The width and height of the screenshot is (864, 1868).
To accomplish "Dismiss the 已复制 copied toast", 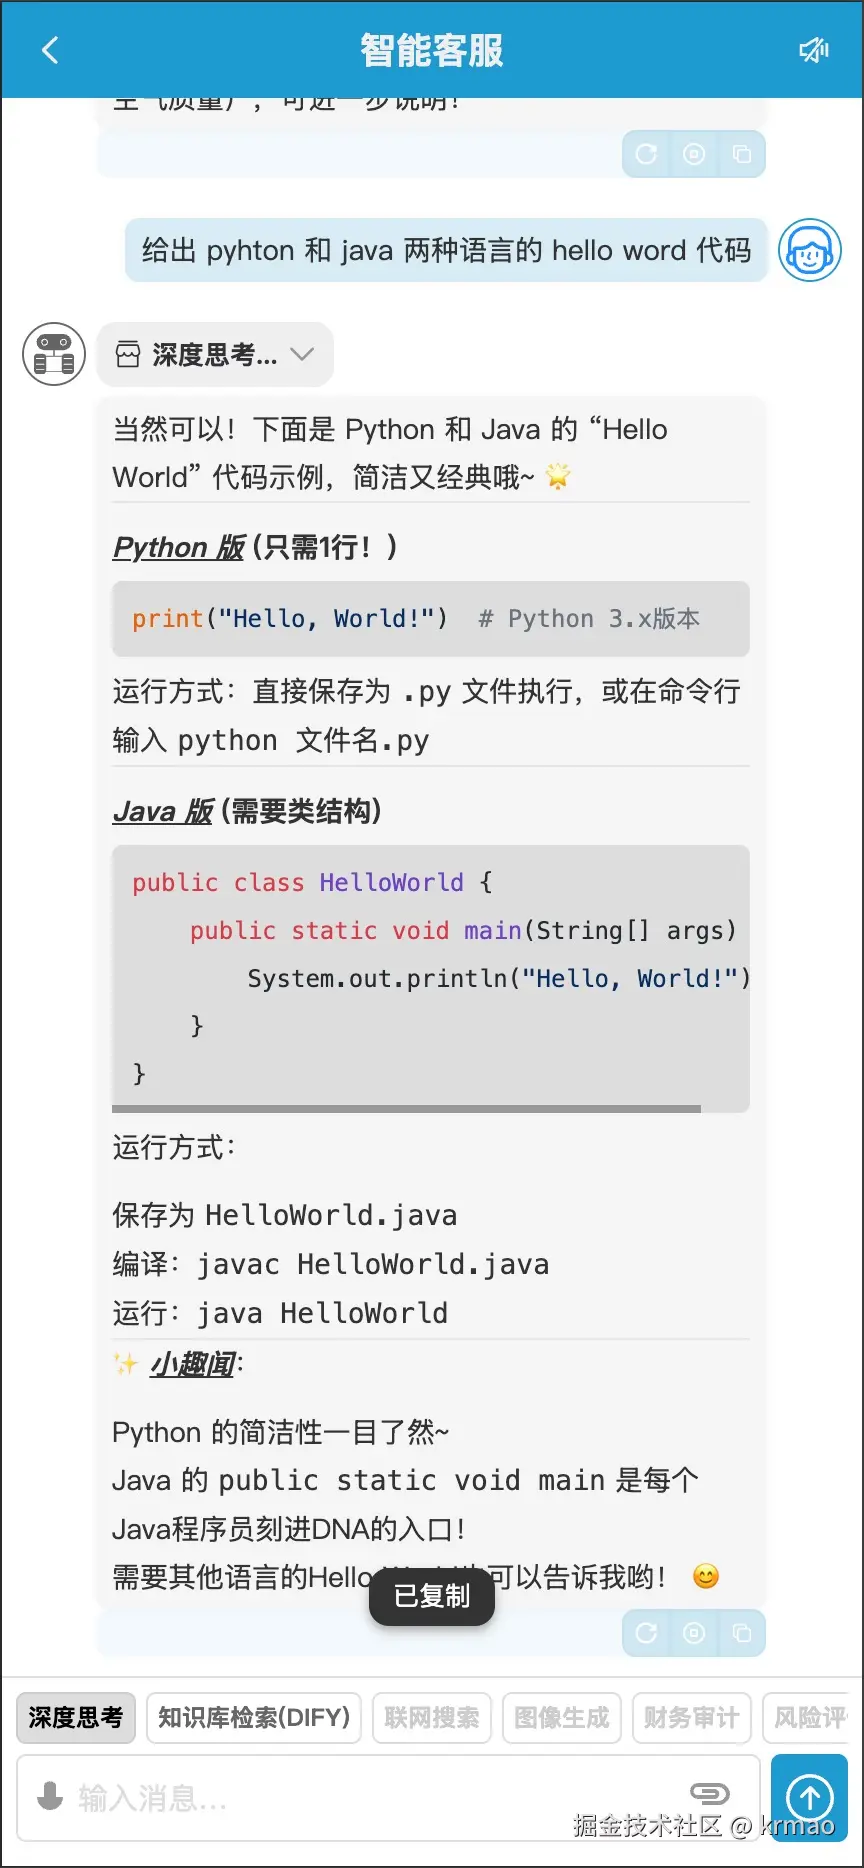I will [x=431, y=1597].
